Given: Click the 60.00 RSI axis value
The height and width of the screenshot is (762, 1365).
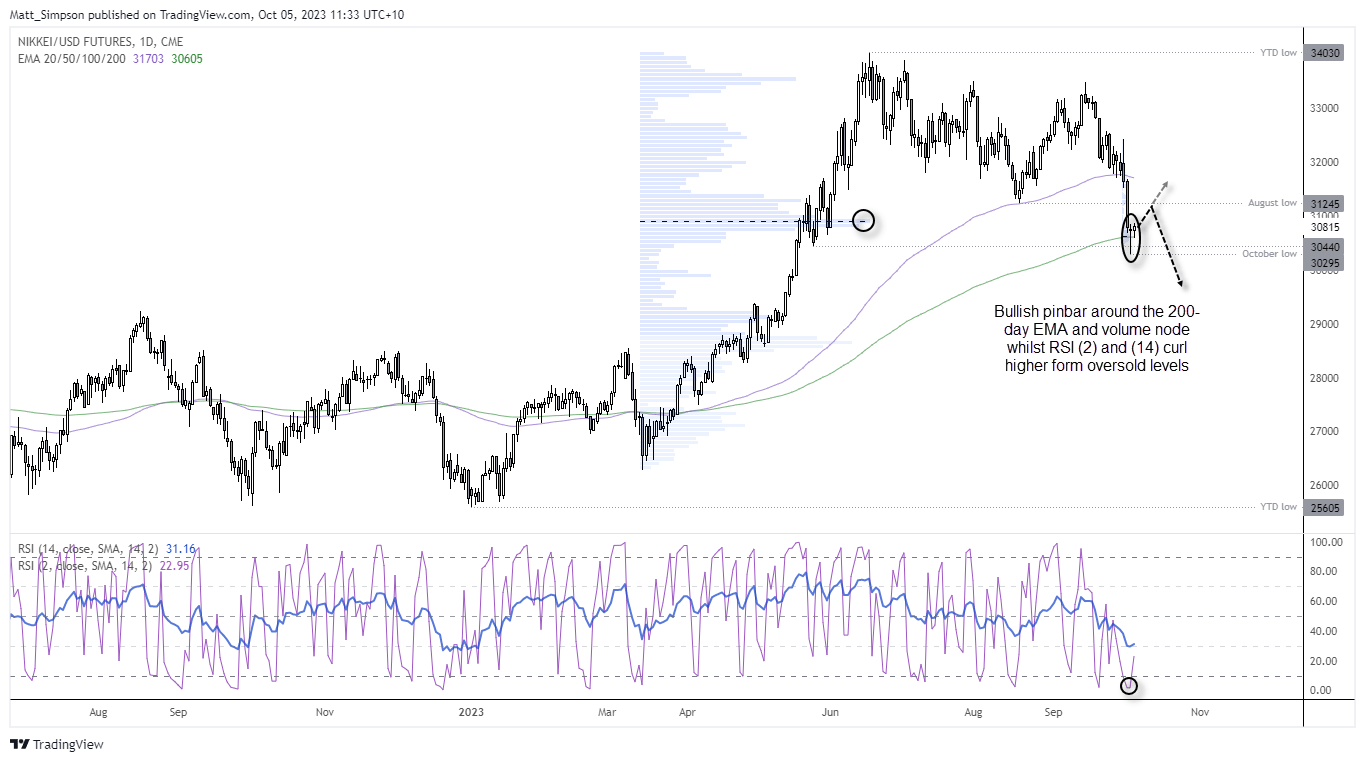Looking at the screenshot, I should 1326,602.
